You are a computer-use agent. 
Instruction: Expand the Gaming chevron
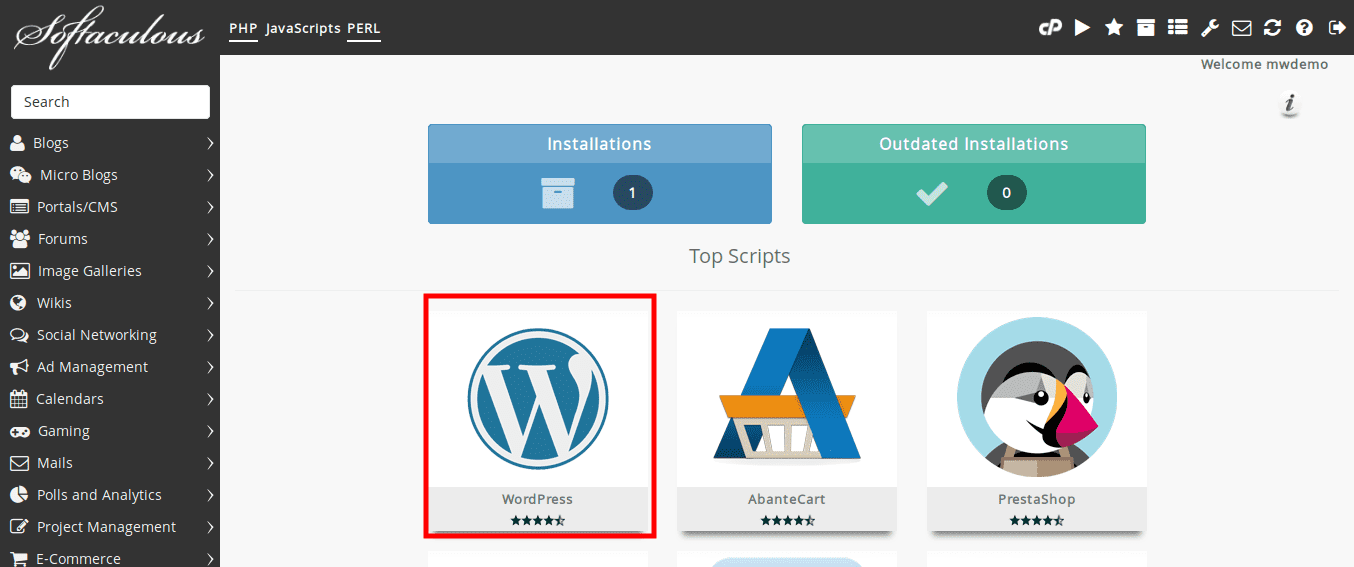(210, 431)
